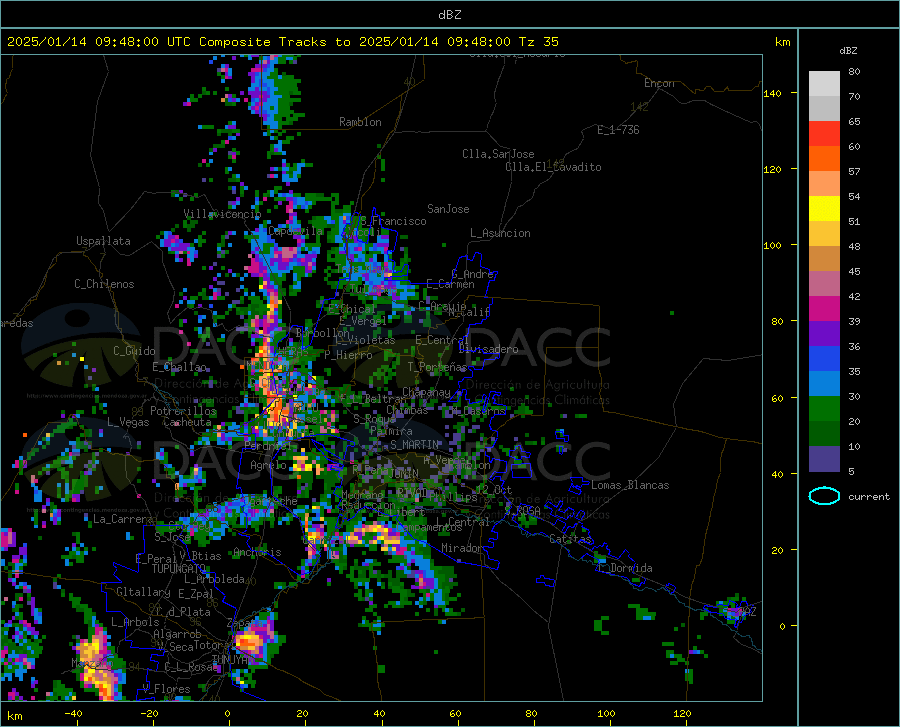Click the Villavicencio place label
This screenshot has height=727, width=900.
coord(222,214)
